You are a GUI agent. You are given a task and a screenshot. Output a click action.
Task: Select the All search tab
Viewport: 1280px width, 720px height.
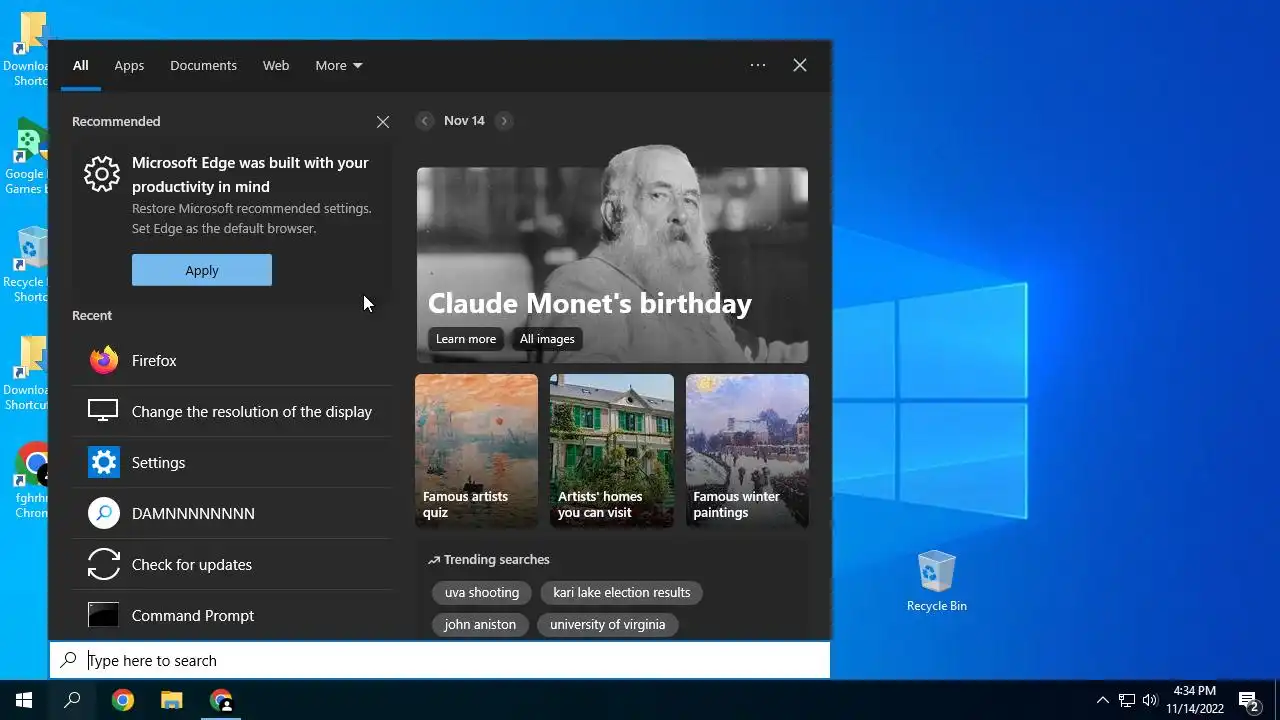[81, 65]
